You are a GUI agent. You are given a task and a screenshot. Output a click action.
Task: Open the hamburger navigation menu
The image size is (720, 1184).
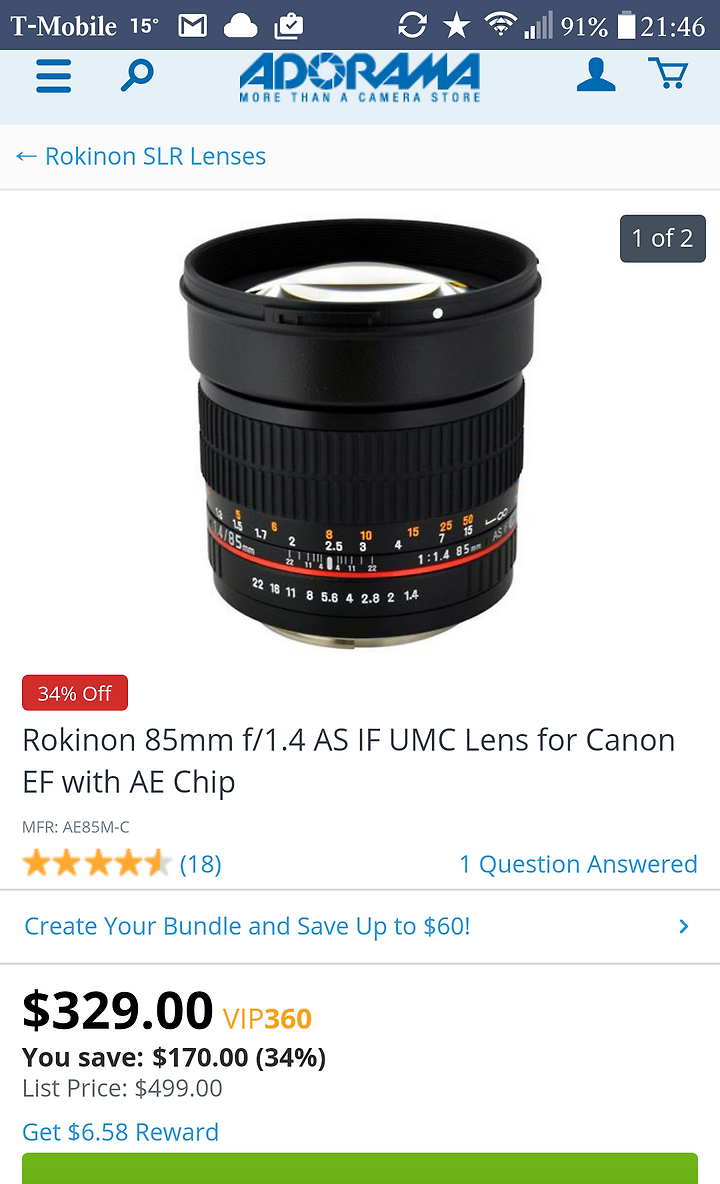54,76
